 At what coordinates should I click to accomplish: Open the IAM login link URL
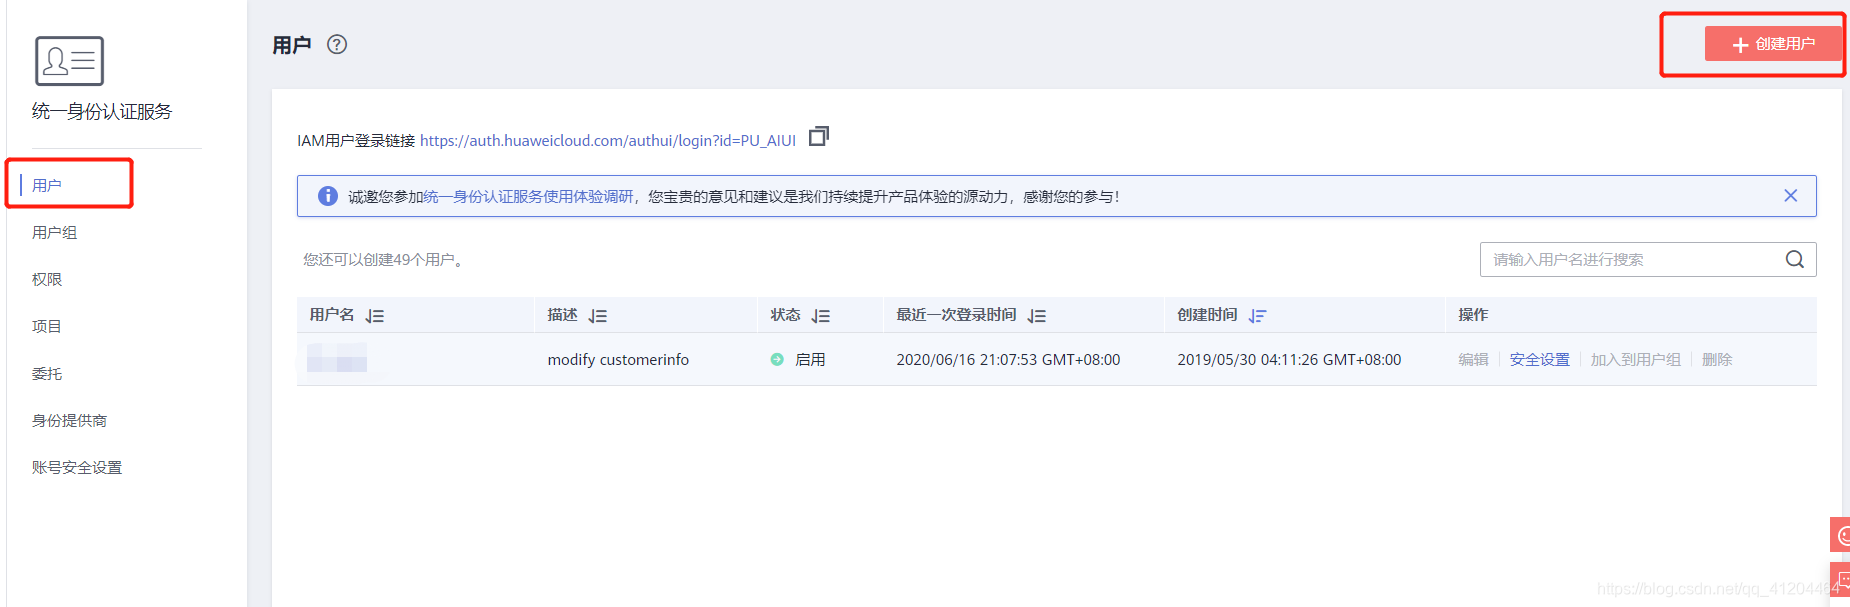coord(608,140)
